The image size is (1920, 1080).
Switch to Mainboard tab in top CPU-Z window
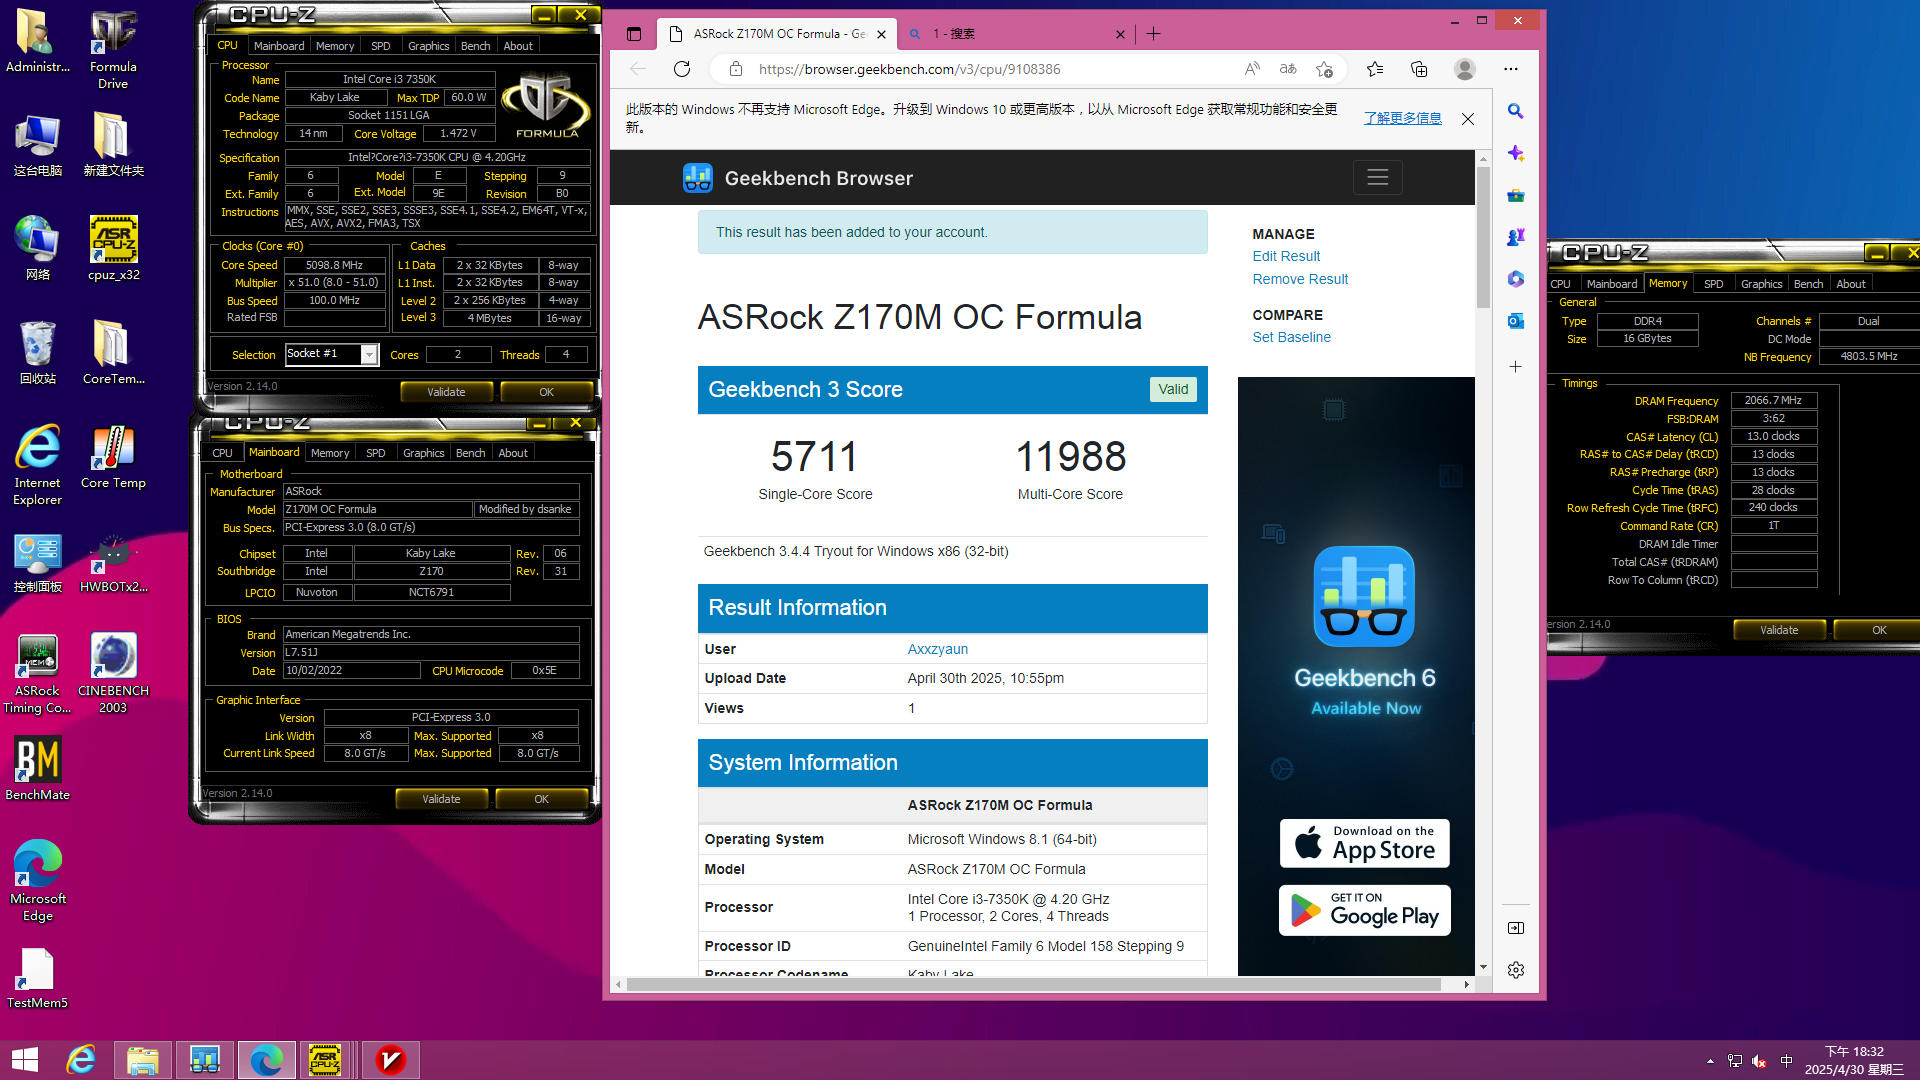click(279, 46)
